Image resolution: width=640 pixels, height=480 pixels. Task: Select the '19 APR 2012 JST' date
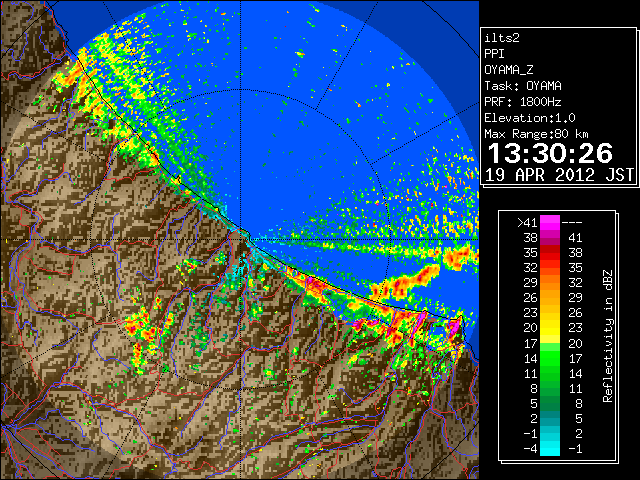click(x=560, y=175)
